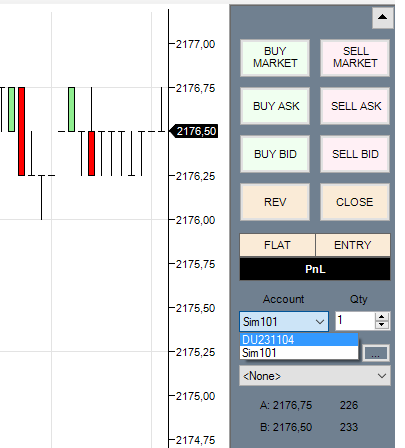Click the FLAT position status cell

tap(277, 245)
